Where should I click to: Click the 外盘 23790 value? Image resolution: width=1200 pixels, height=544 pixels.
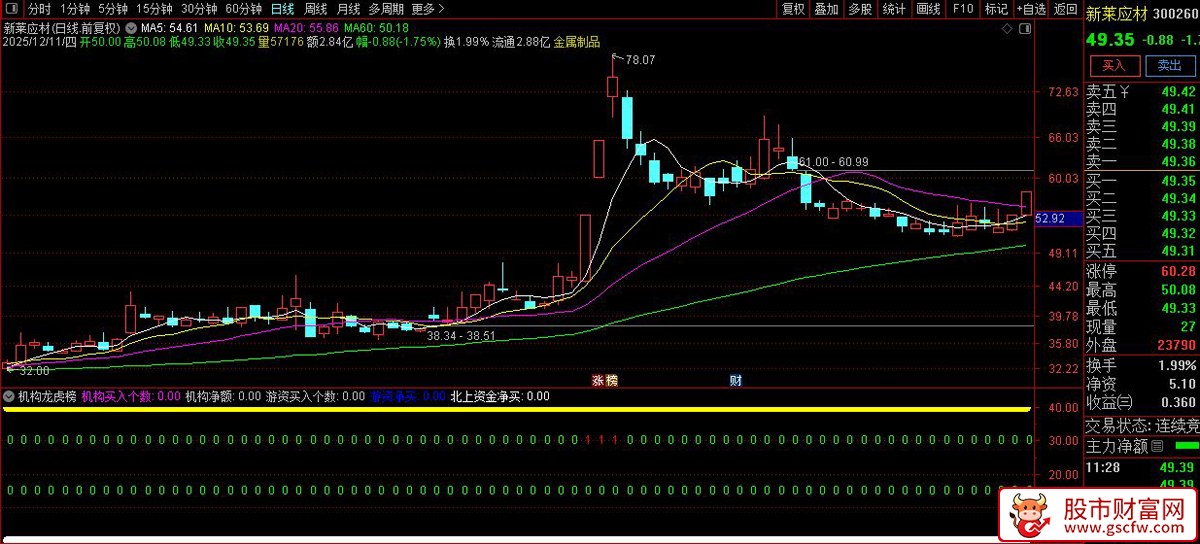click(x=1176, y=345)
